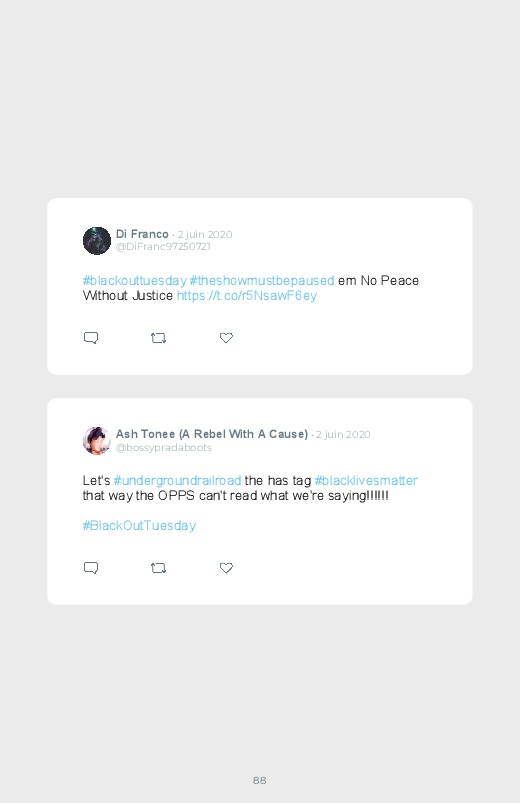Click the Di Franco display name
The height and width of the screenshot is (803, 520).
tap(142, 234)
